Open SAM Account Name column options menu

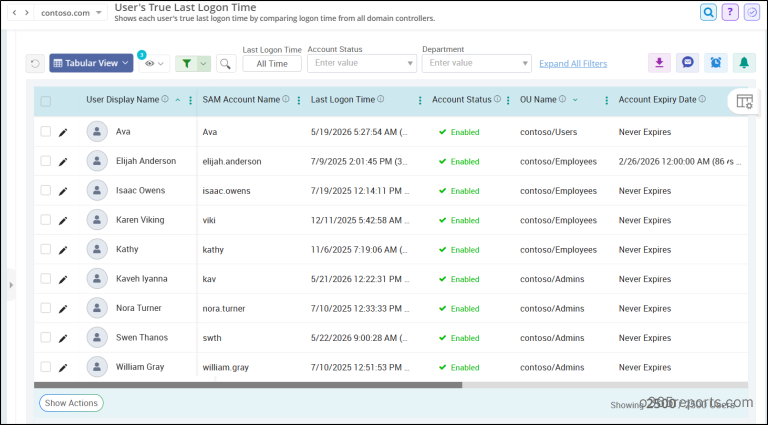[x=299, y=100]
